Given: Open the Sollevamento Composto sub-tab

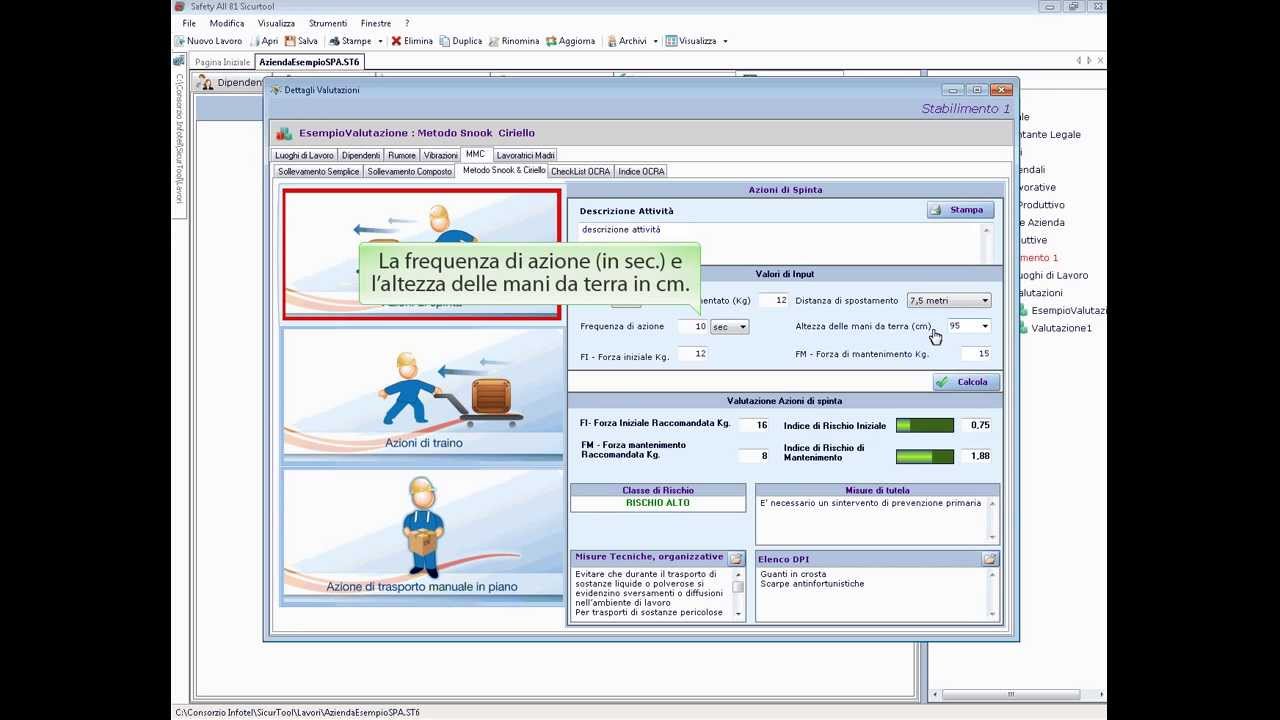Looking at the screenshot, I should click(409, 171).
